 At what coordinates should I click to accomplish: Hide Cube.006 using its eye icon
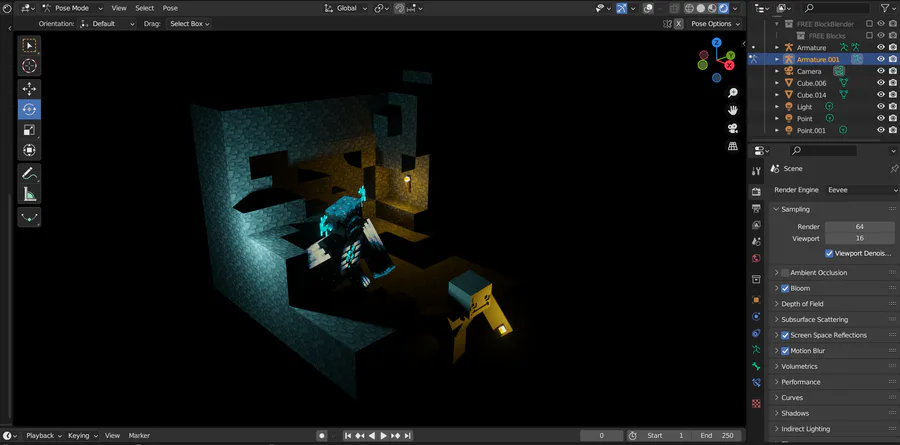tap(881, 83)
